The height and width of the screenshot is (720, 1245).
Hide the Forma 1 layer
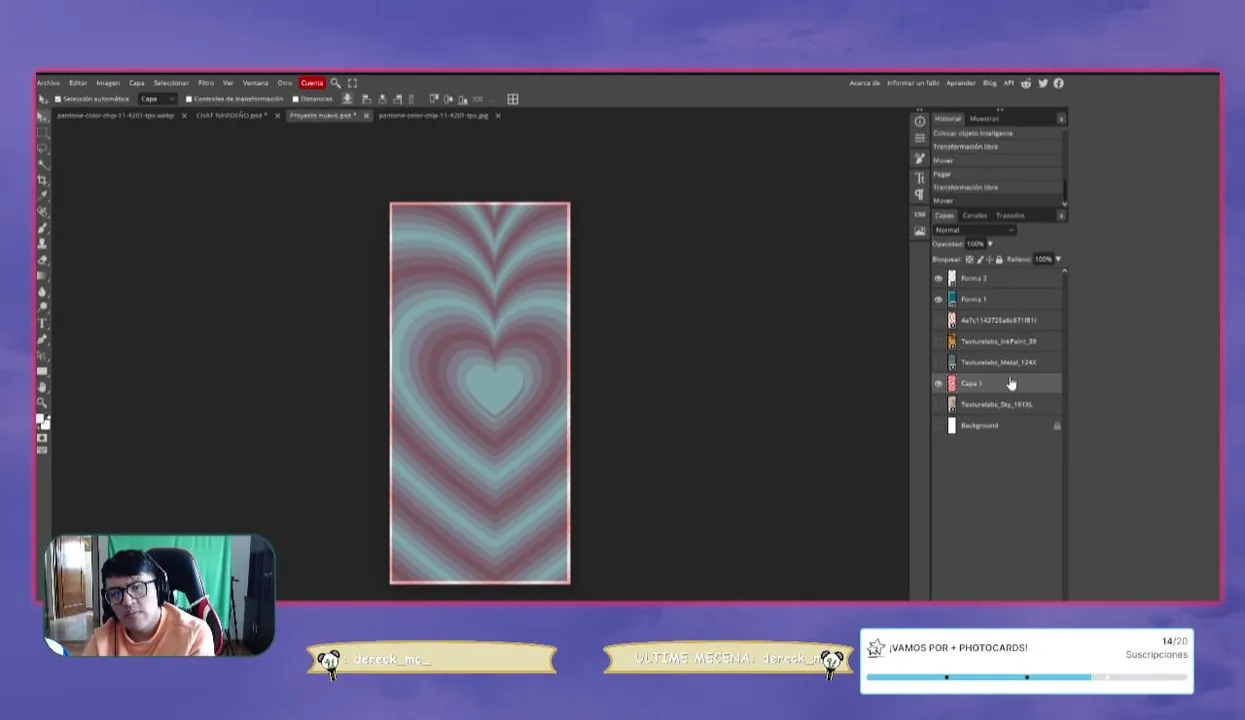pyautogui.click(x=938, y=299)
